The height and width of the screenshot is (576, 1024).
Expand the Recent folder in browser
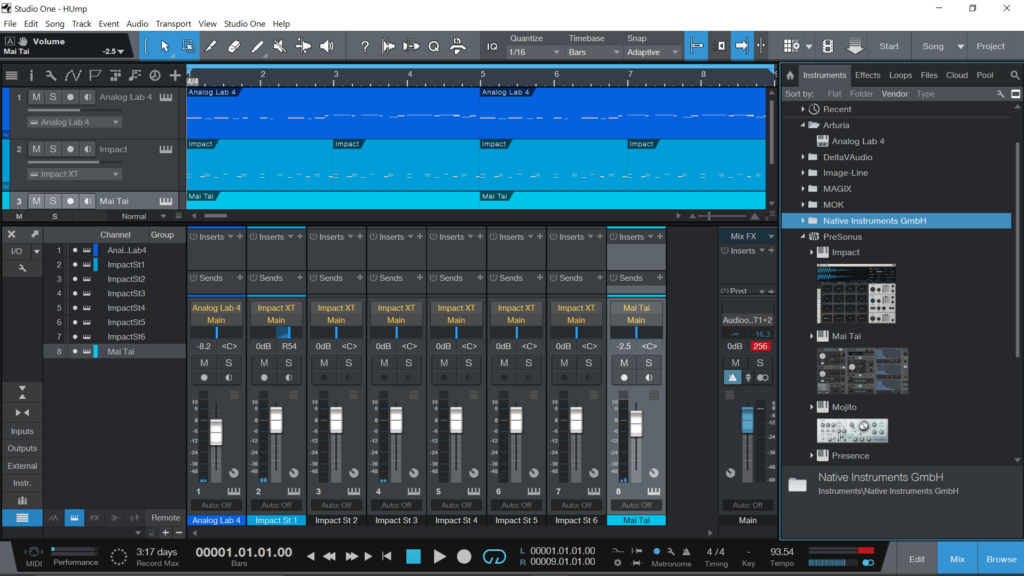coord(803,109)
